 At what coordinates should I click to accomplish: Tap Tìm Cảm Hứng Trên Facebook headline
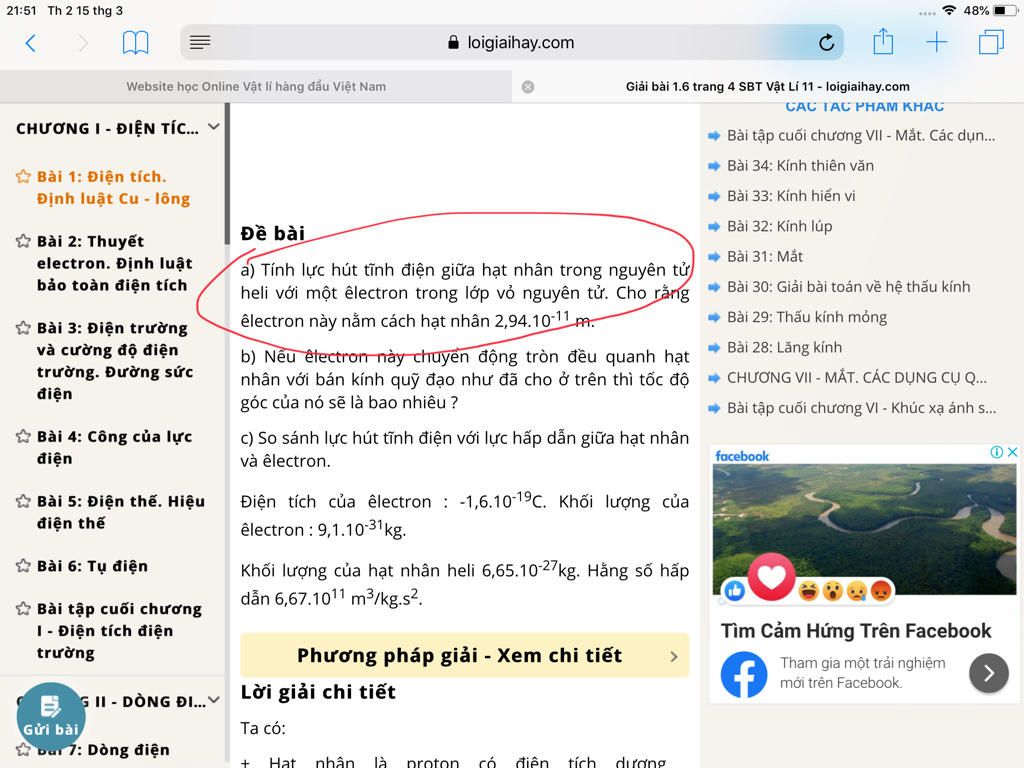tap(856, 630)
